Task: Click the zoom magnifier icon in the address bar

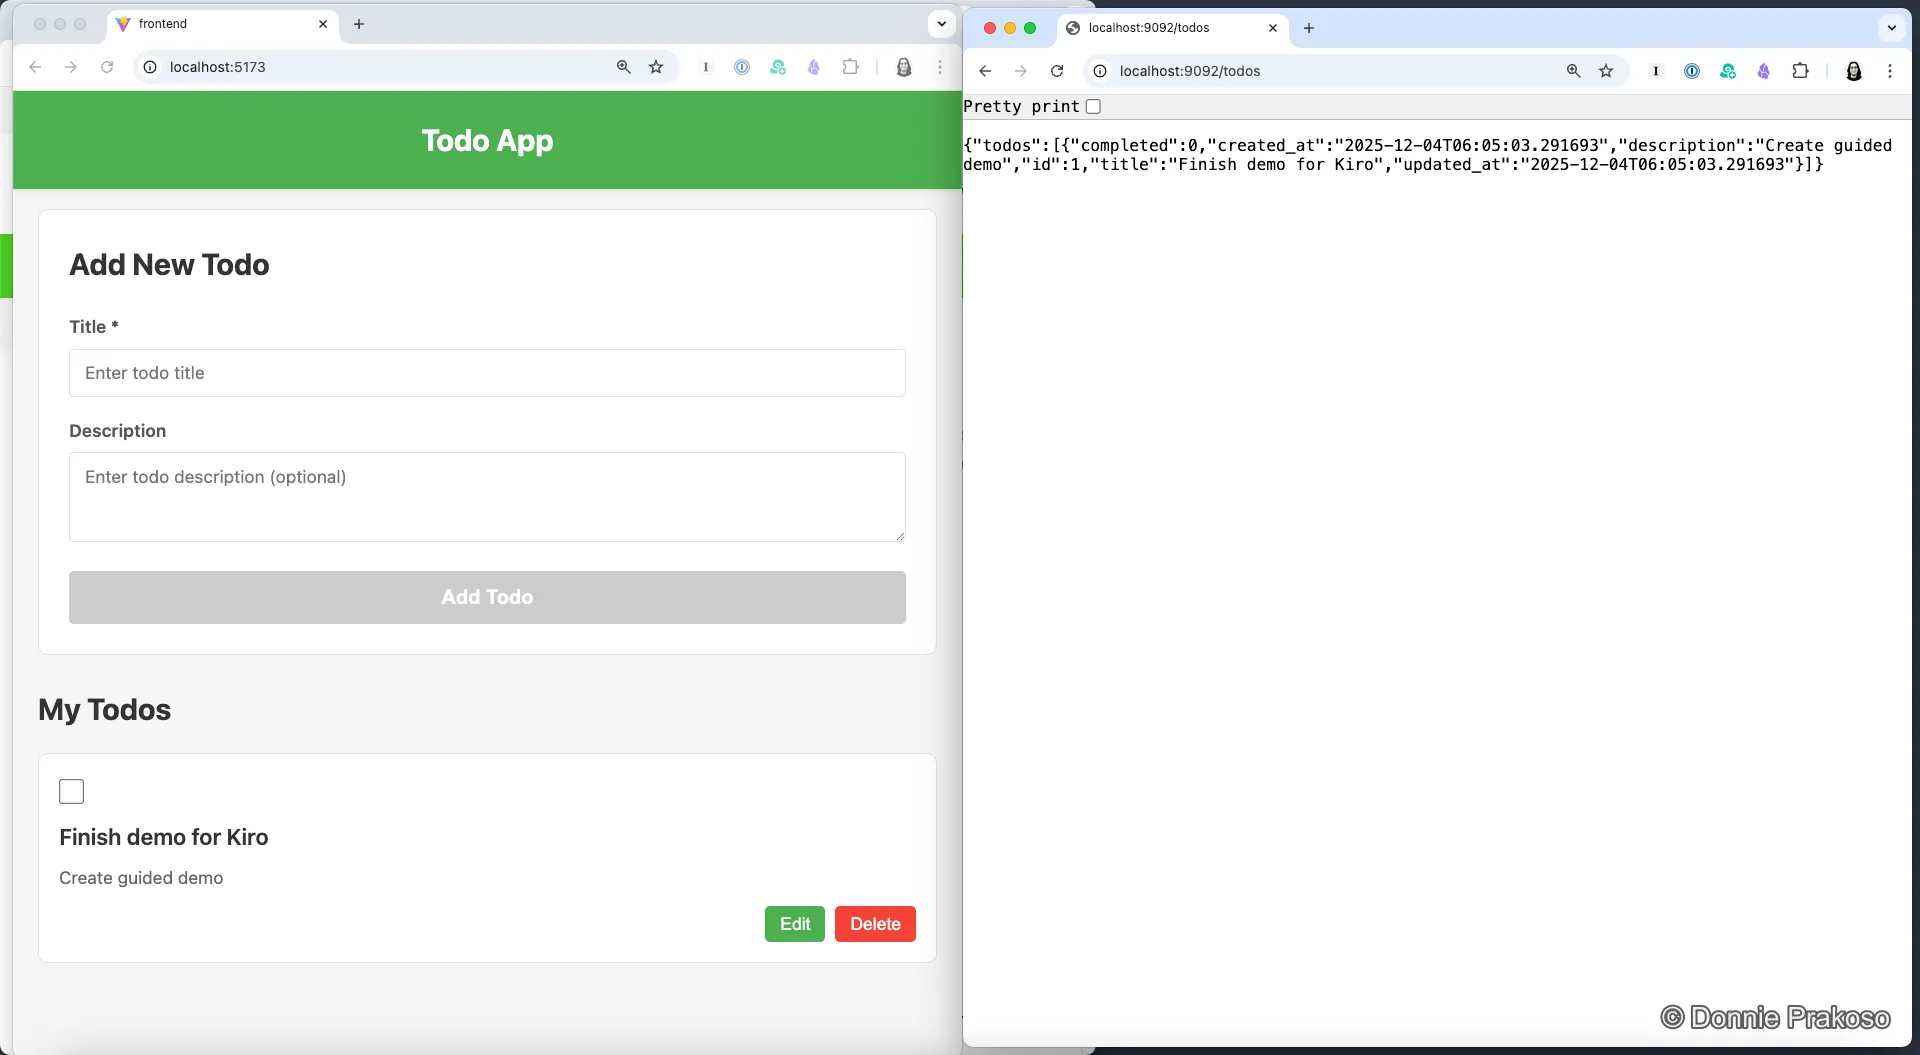Action: coord(623,67)
